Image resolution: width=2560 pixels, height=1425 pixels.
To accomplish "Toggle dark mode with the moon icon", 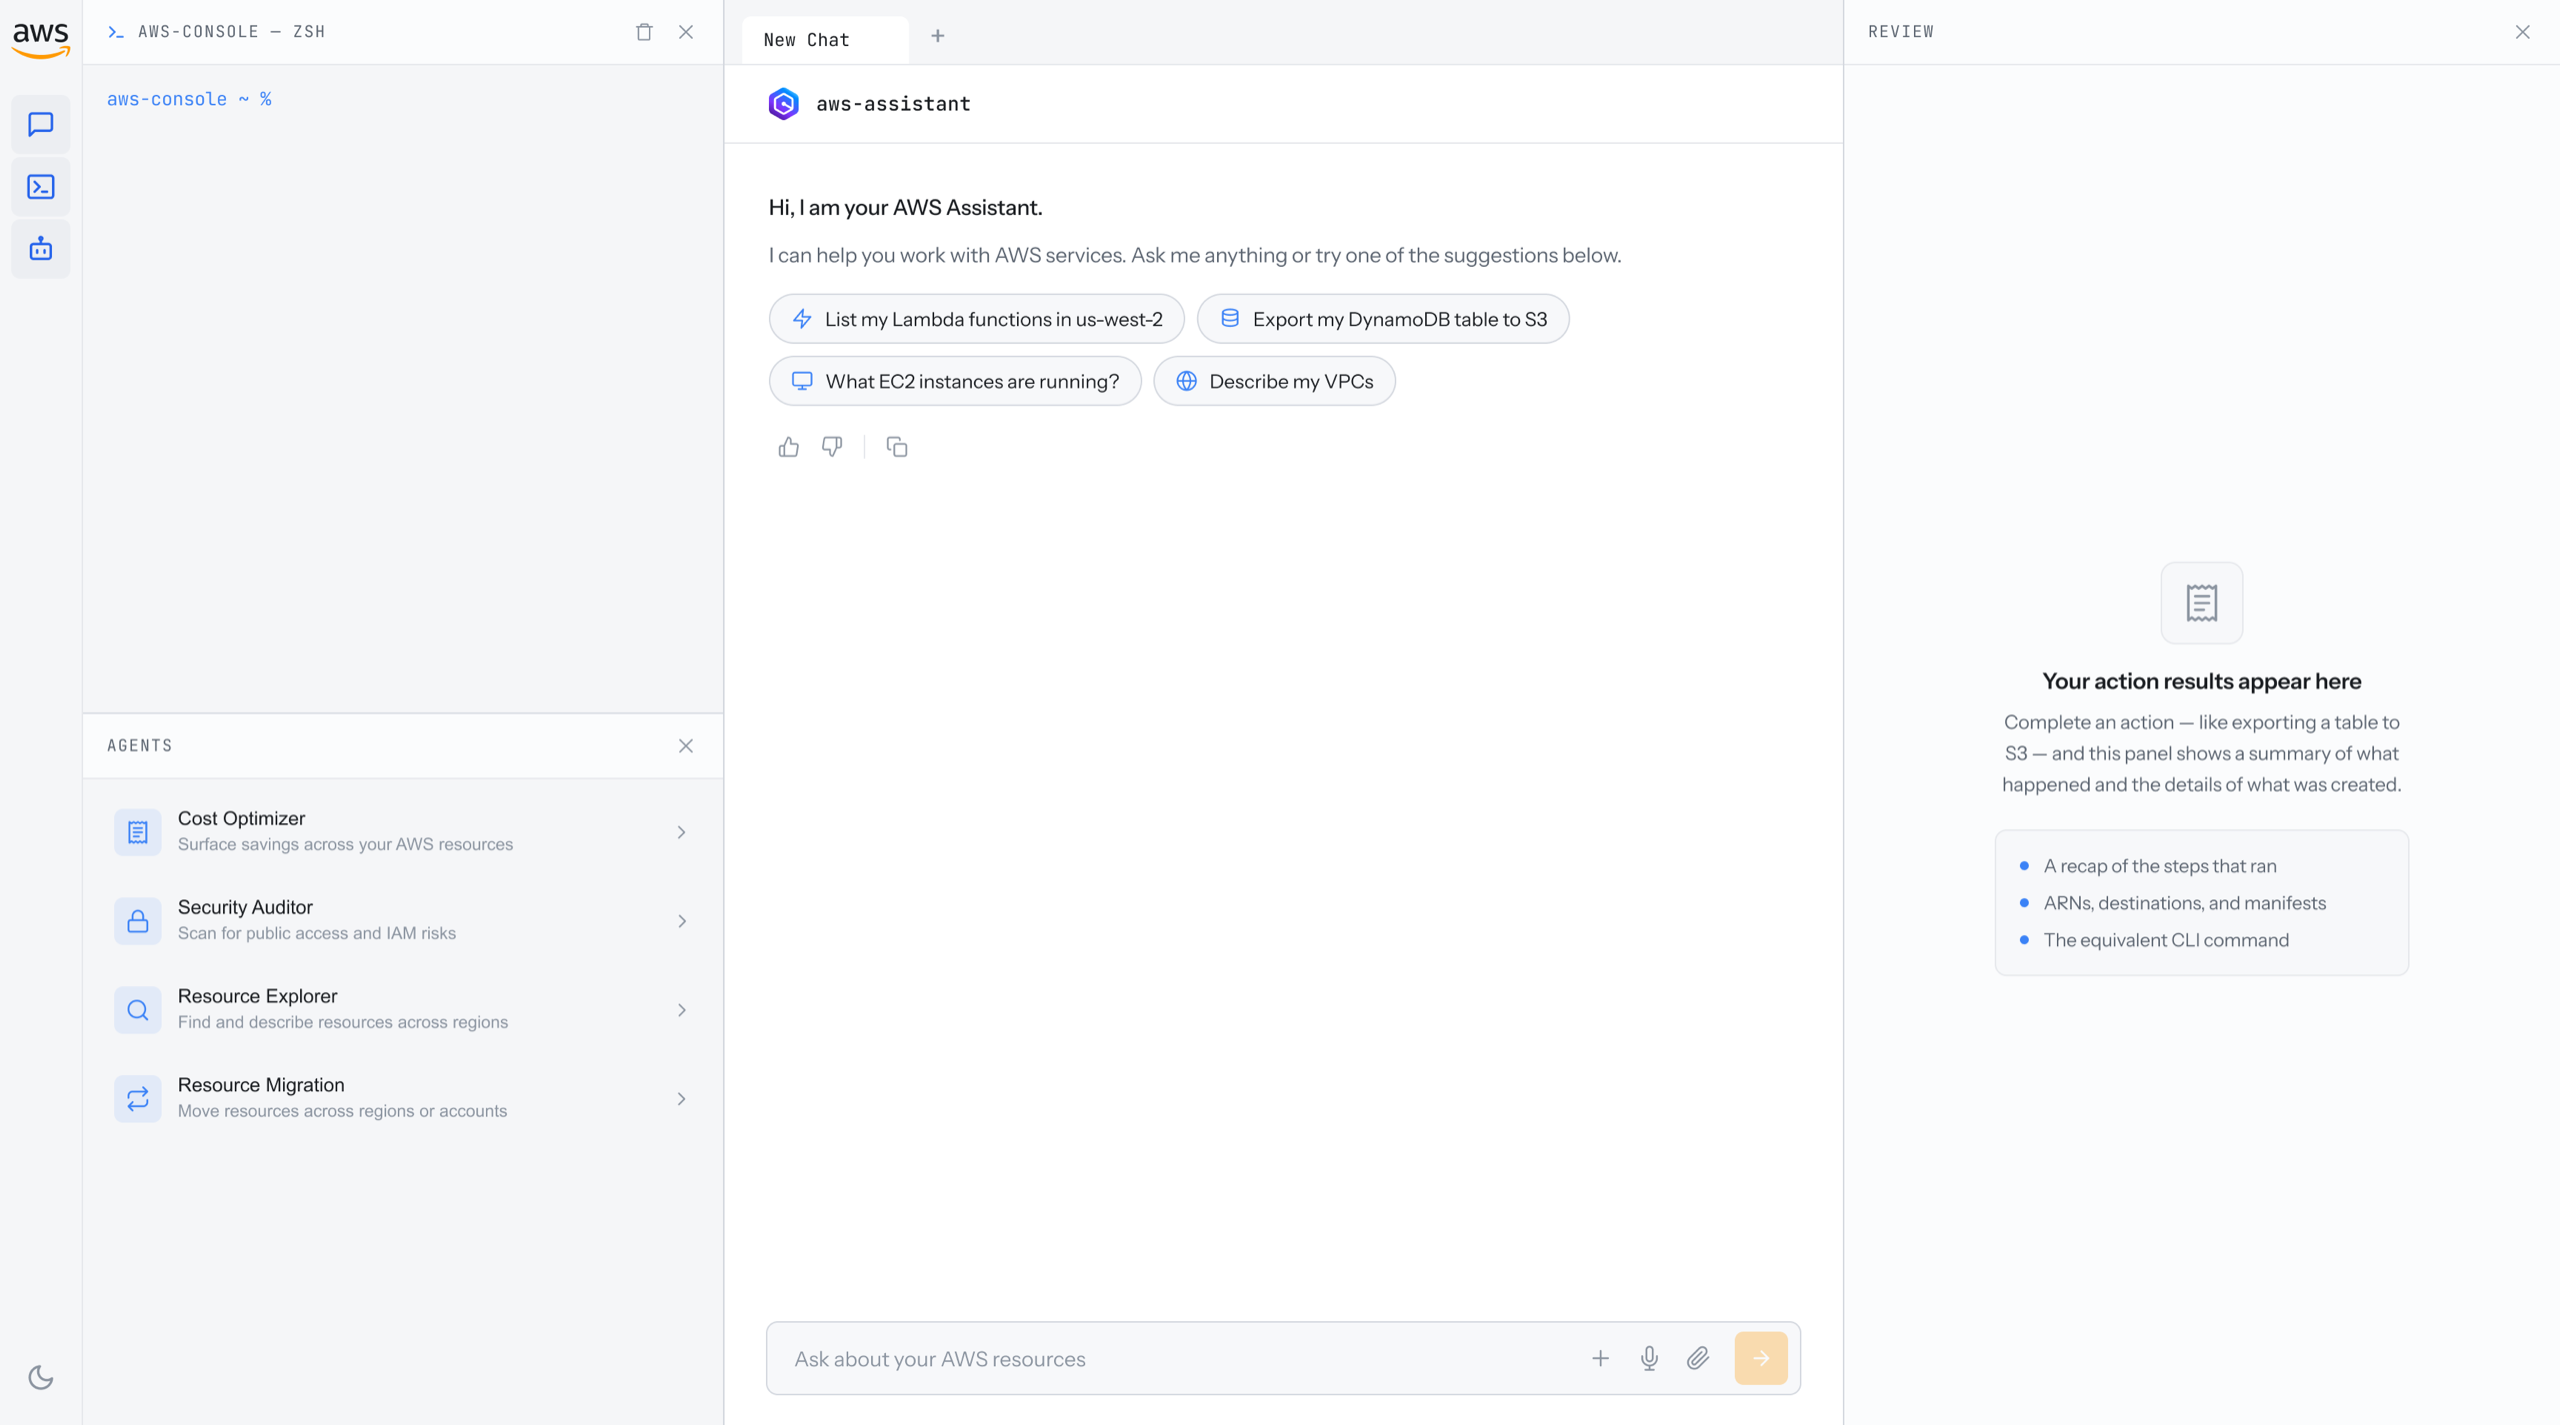I will pos(41,1377).
